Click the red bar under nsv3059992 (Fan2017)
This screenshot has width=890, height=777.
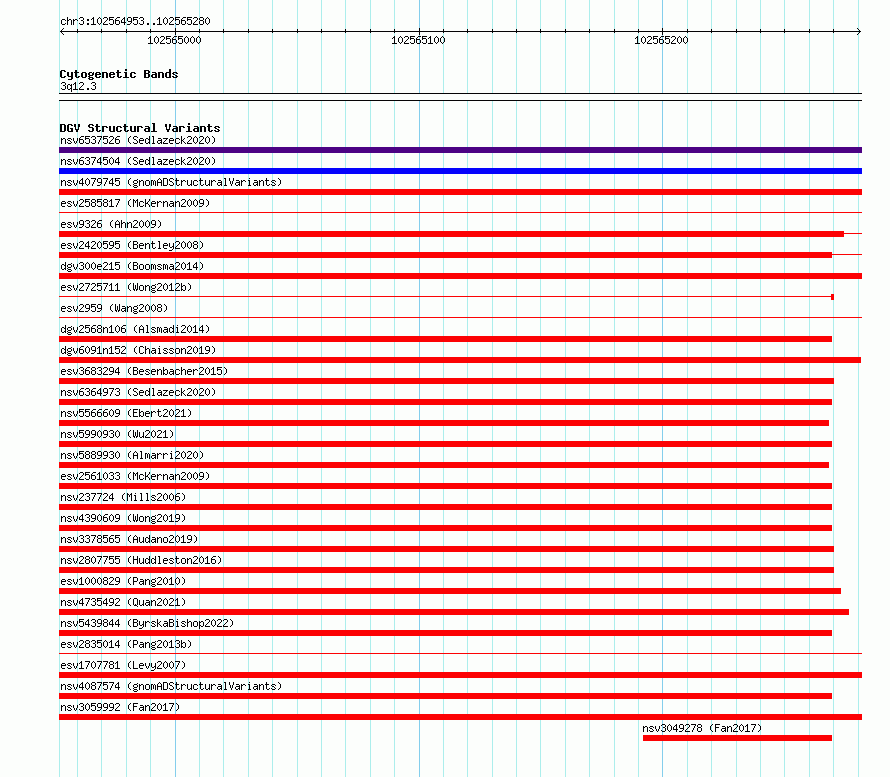(460, 717)
